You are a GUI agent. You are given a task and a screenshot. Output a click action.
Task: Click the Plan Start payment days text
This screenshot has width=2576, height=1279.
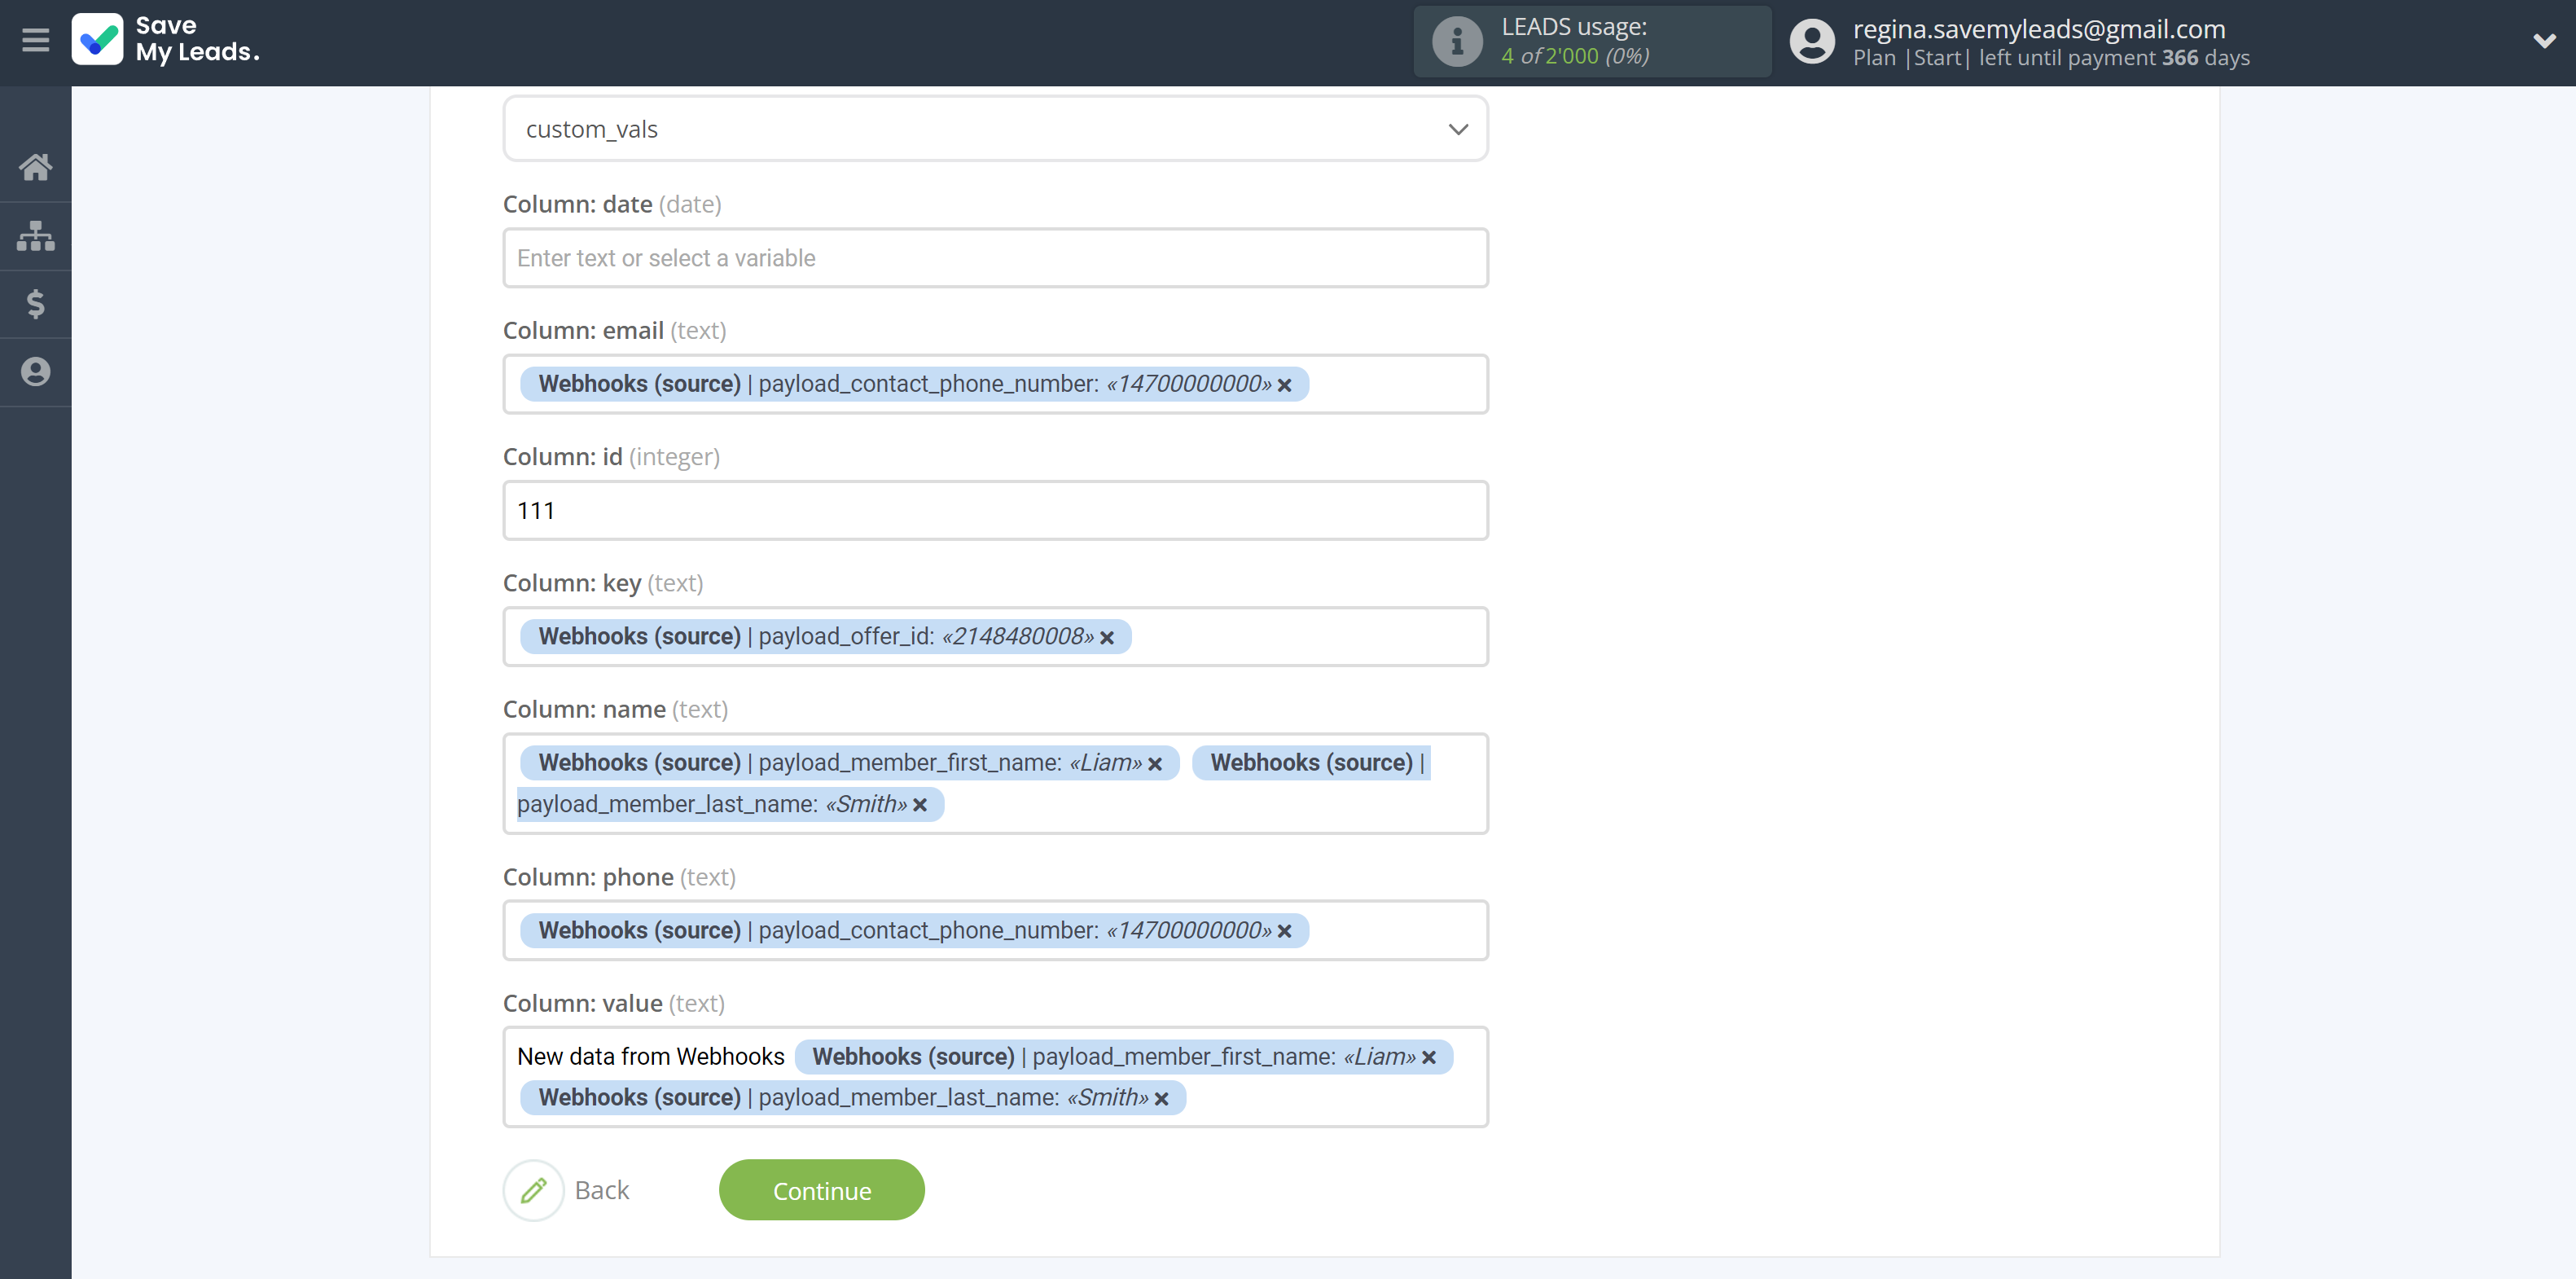[x=2050, y=58]
